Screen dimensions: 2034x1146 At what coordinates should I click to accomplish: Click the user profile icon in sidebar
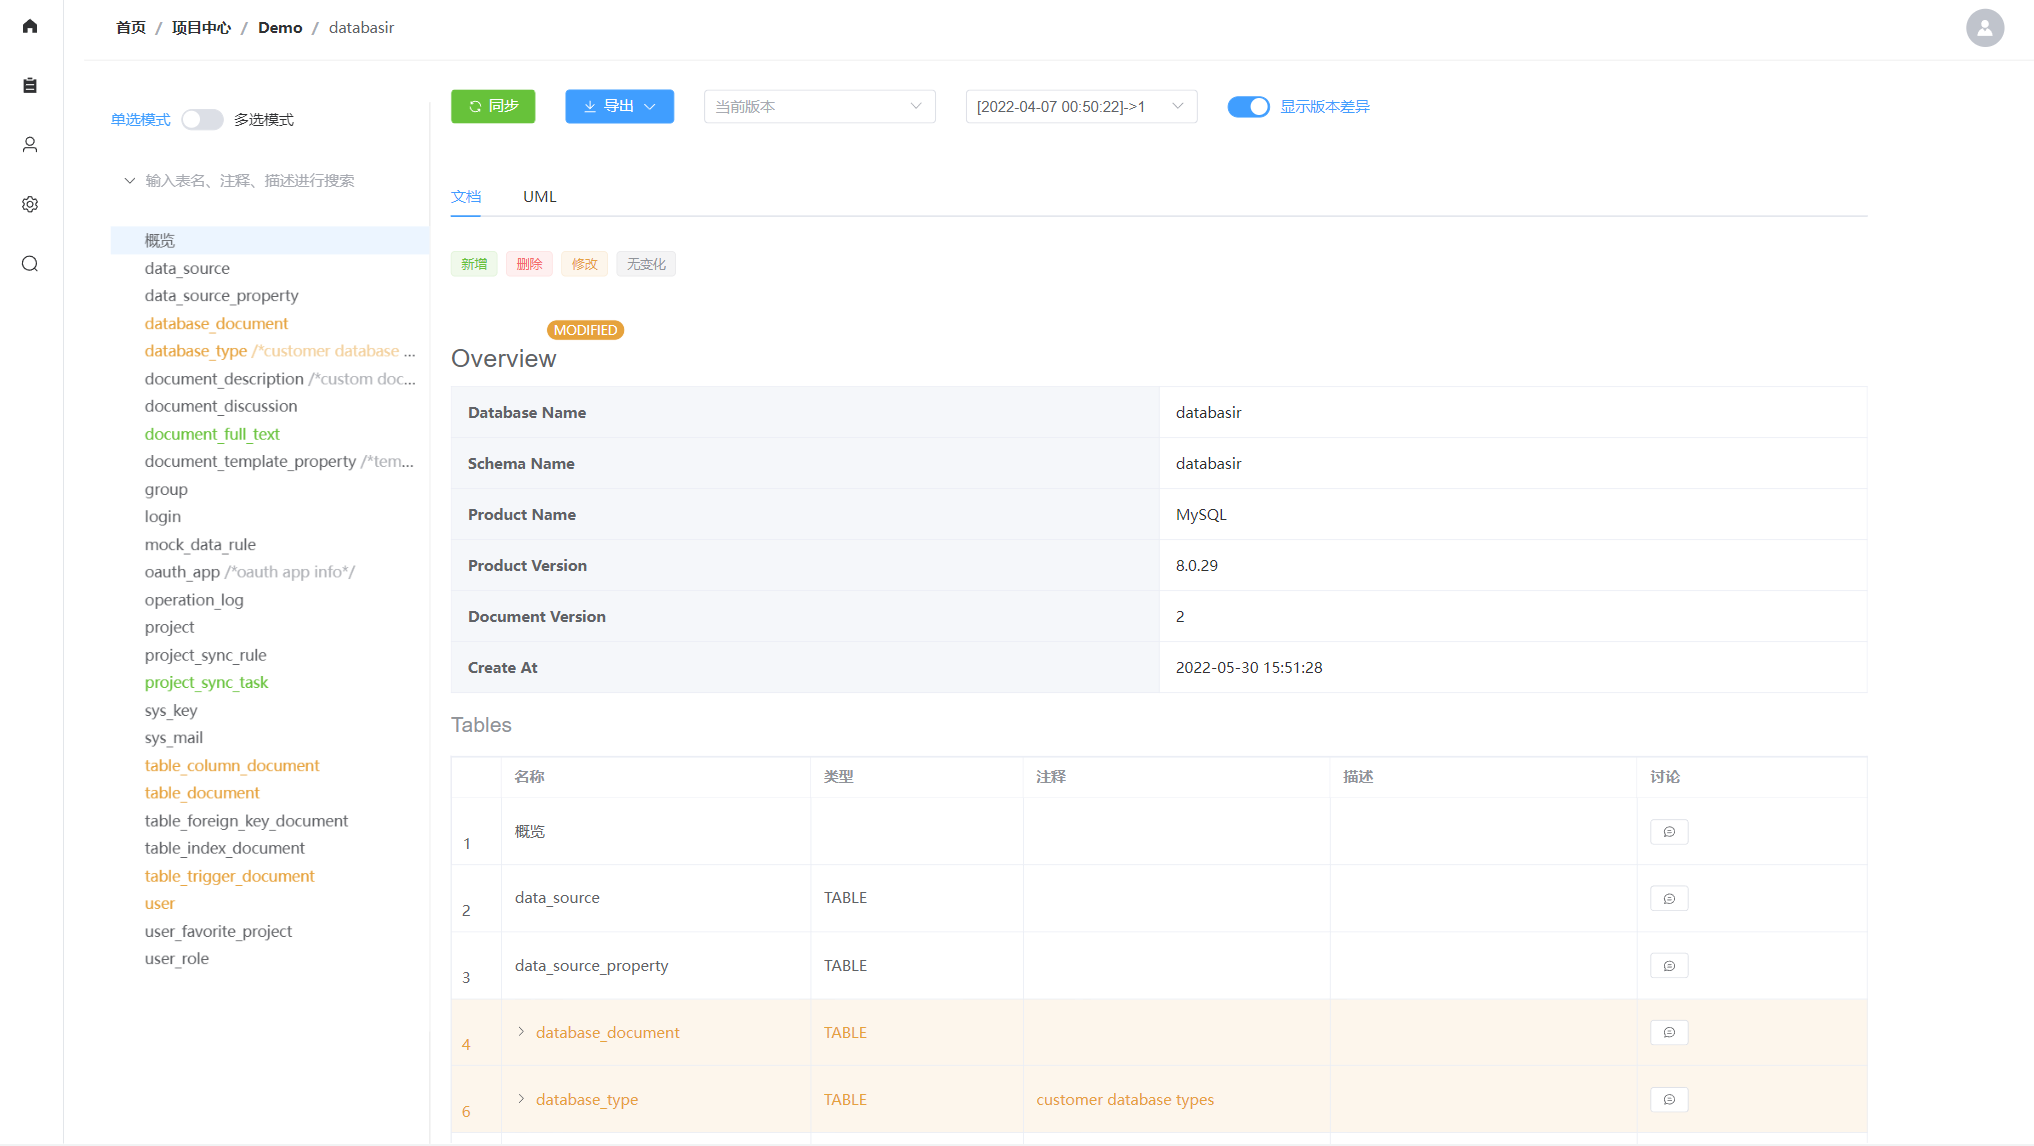[30, 144]
